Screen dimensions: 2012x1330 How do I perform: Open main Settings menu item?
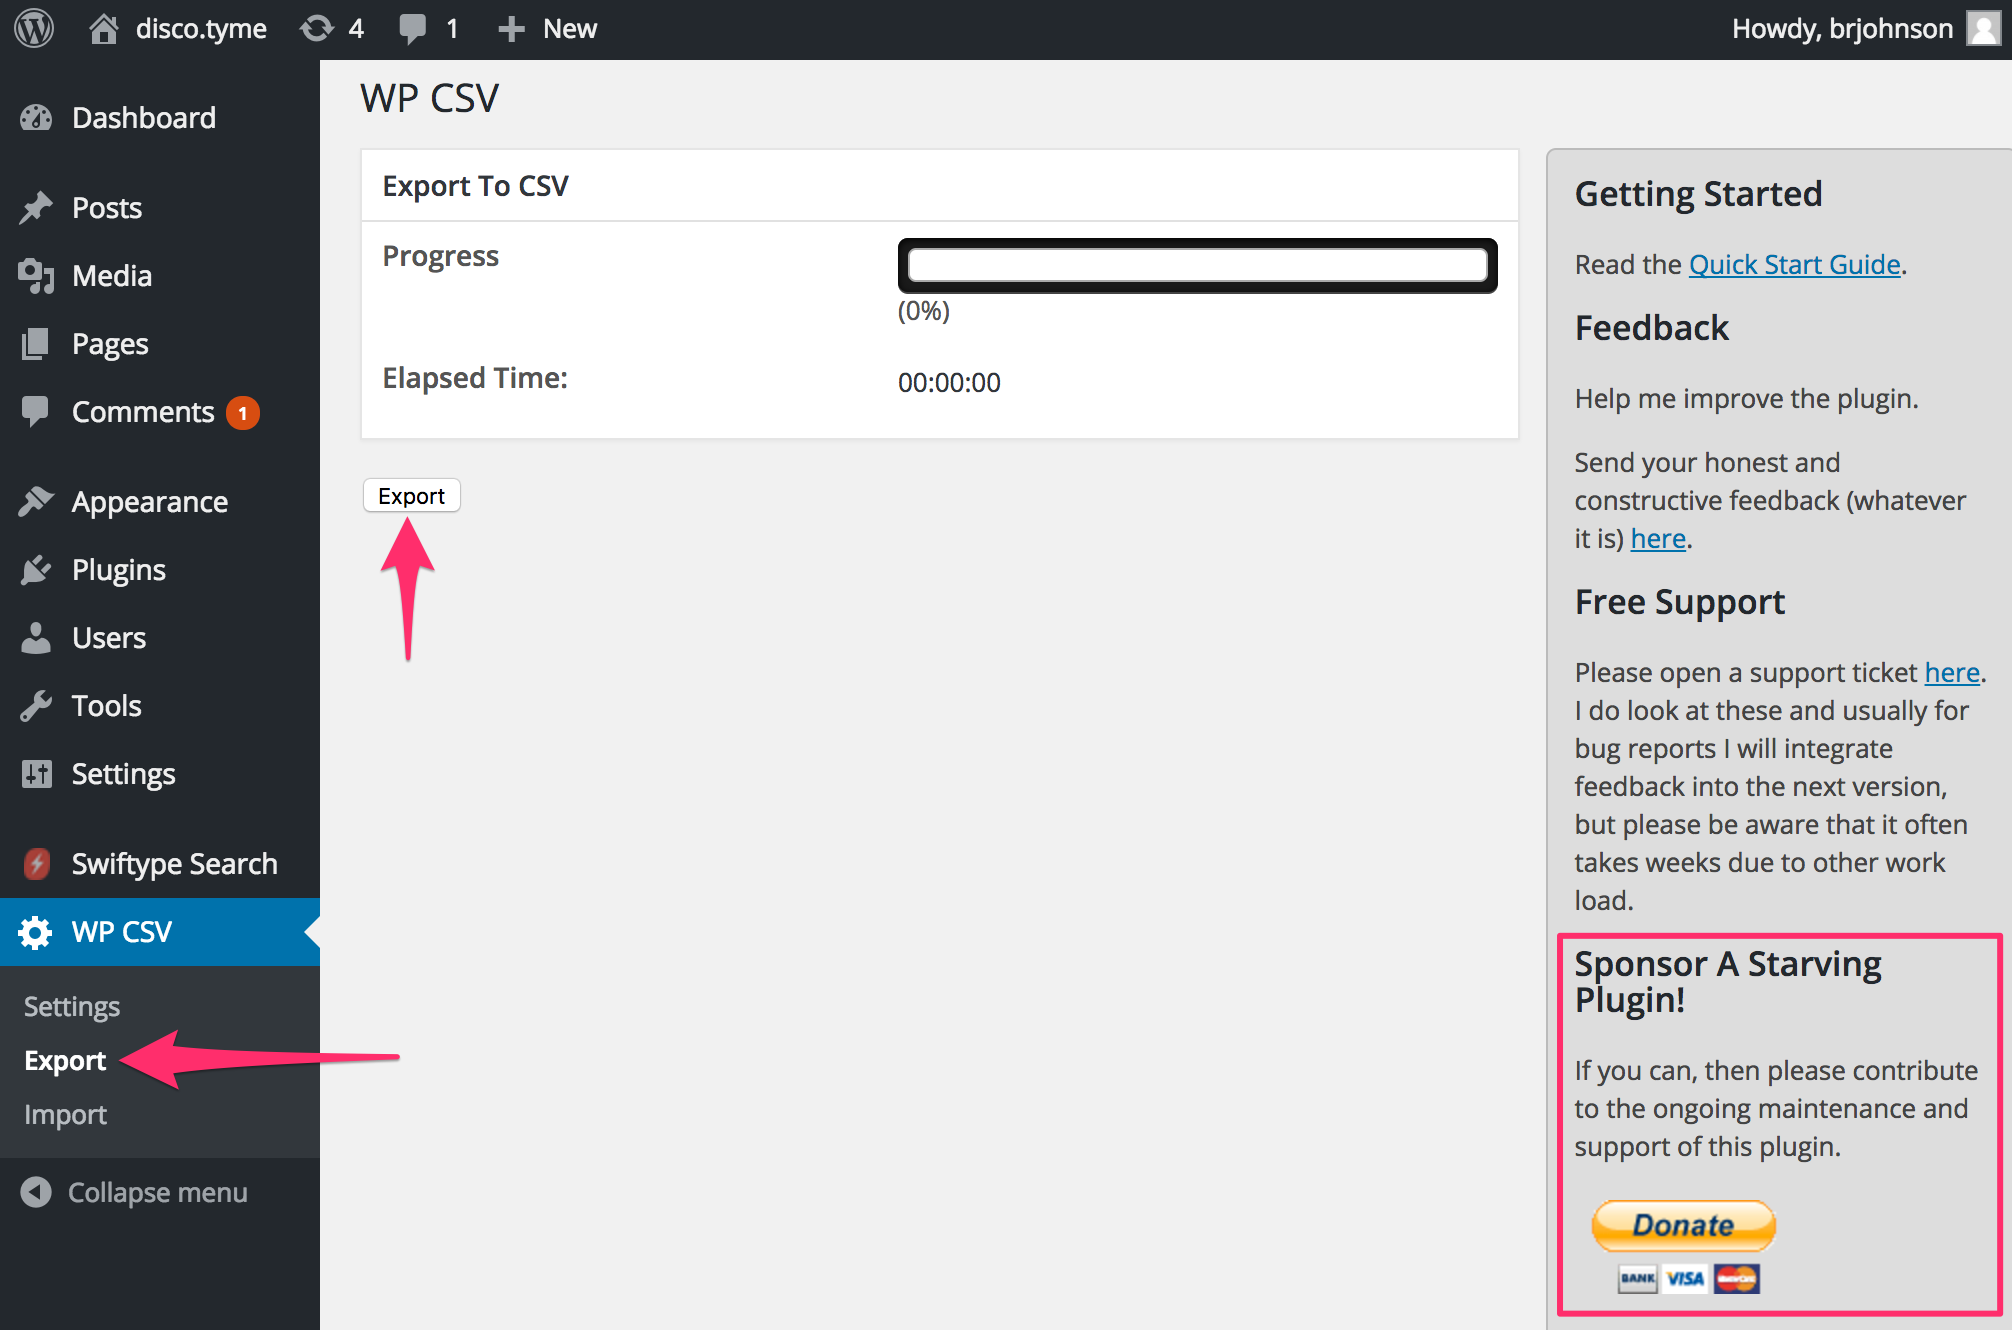pos(160,774)
